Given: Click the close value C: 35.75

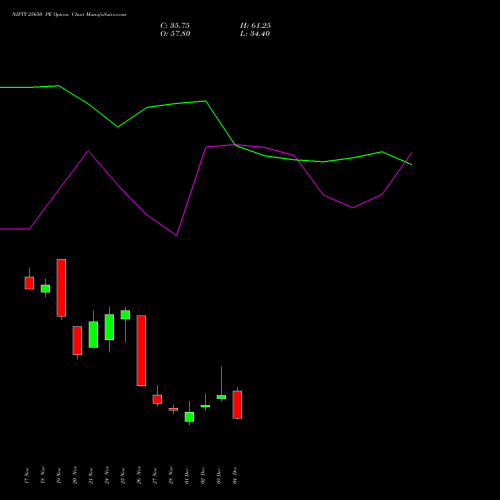Looking at the screenshot, I should (x=175, y=26).
